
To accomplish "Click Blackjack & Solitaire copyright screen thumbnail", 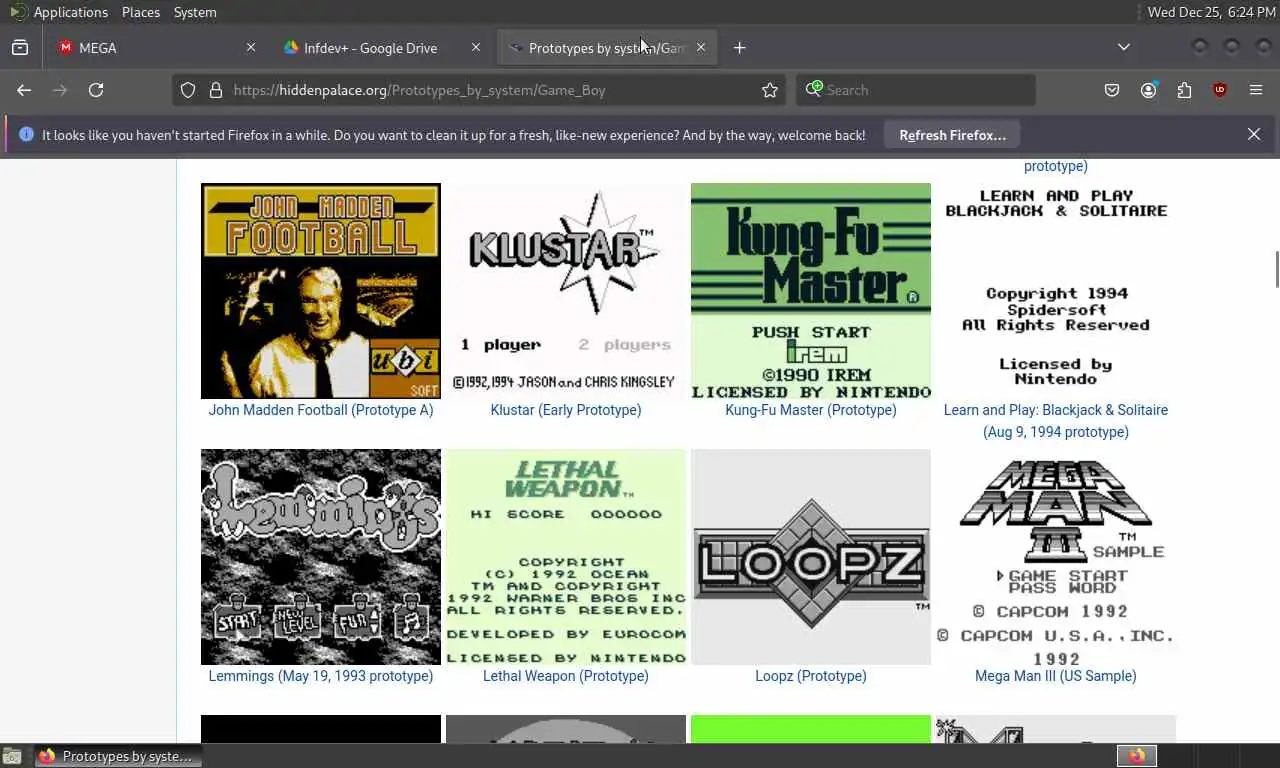I will (1056, 291).
